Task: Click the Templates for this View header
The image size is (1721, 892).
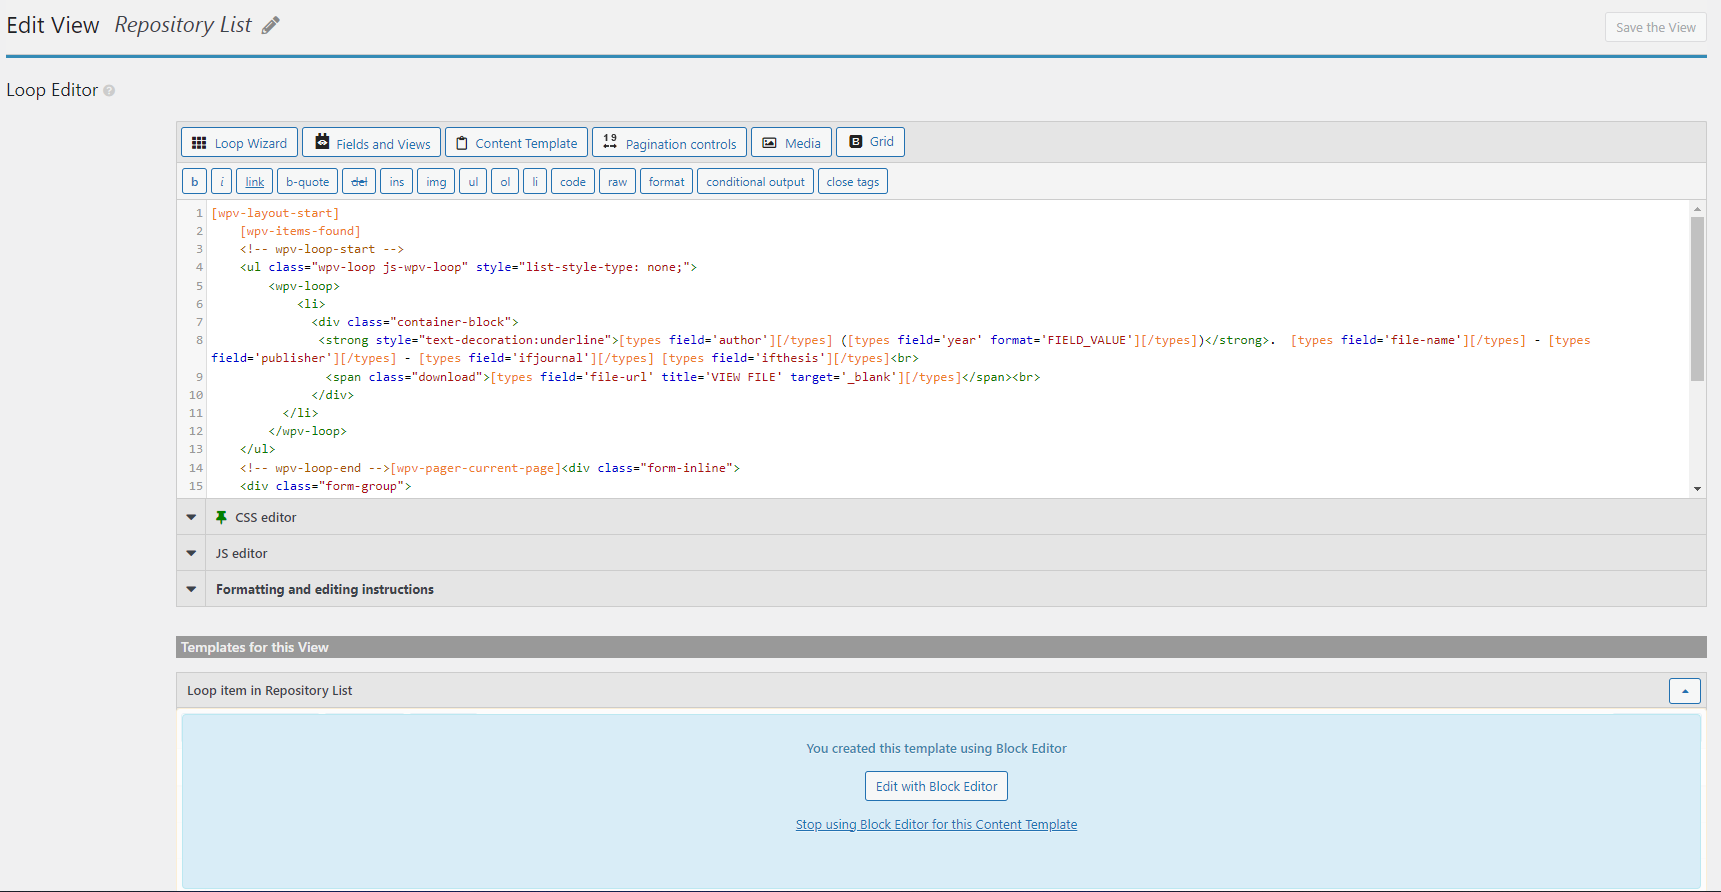Action: [x=941, y=647]
